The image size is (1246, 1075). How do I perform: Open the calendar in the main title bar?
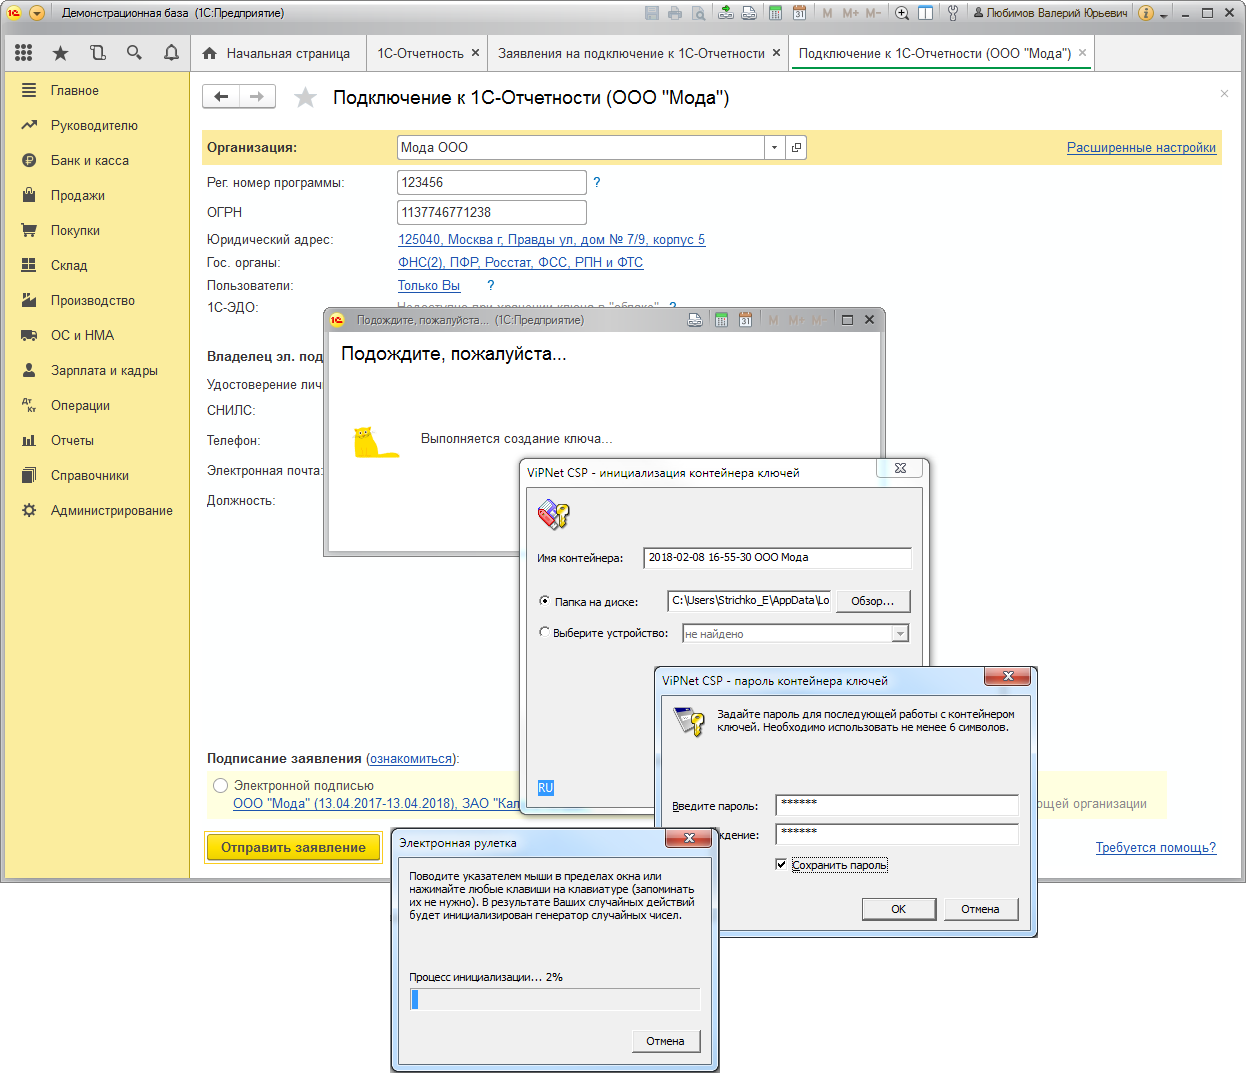(x=799, y=13)
